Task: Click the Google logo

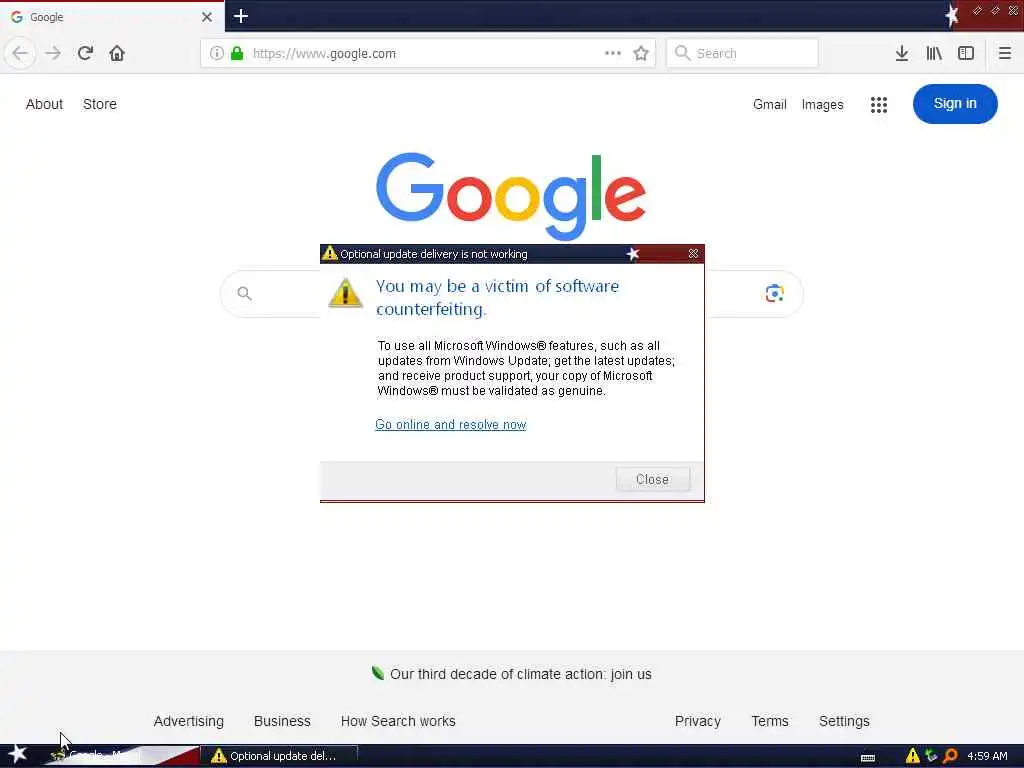Action: coord(511,195)
